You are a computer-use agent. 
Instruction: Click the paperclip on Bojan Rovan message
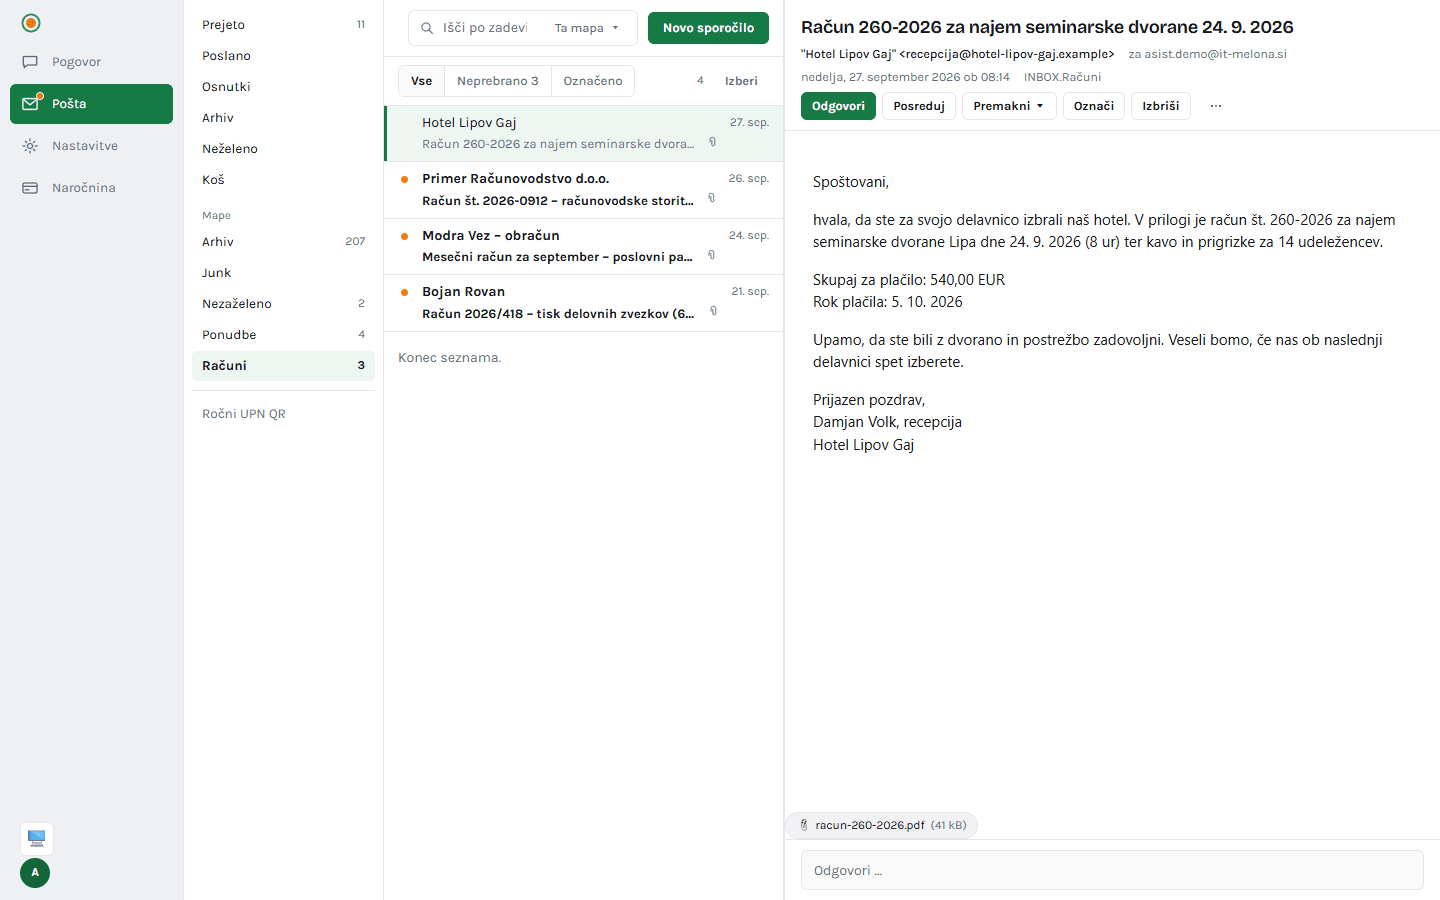click(x=713, y=311)
